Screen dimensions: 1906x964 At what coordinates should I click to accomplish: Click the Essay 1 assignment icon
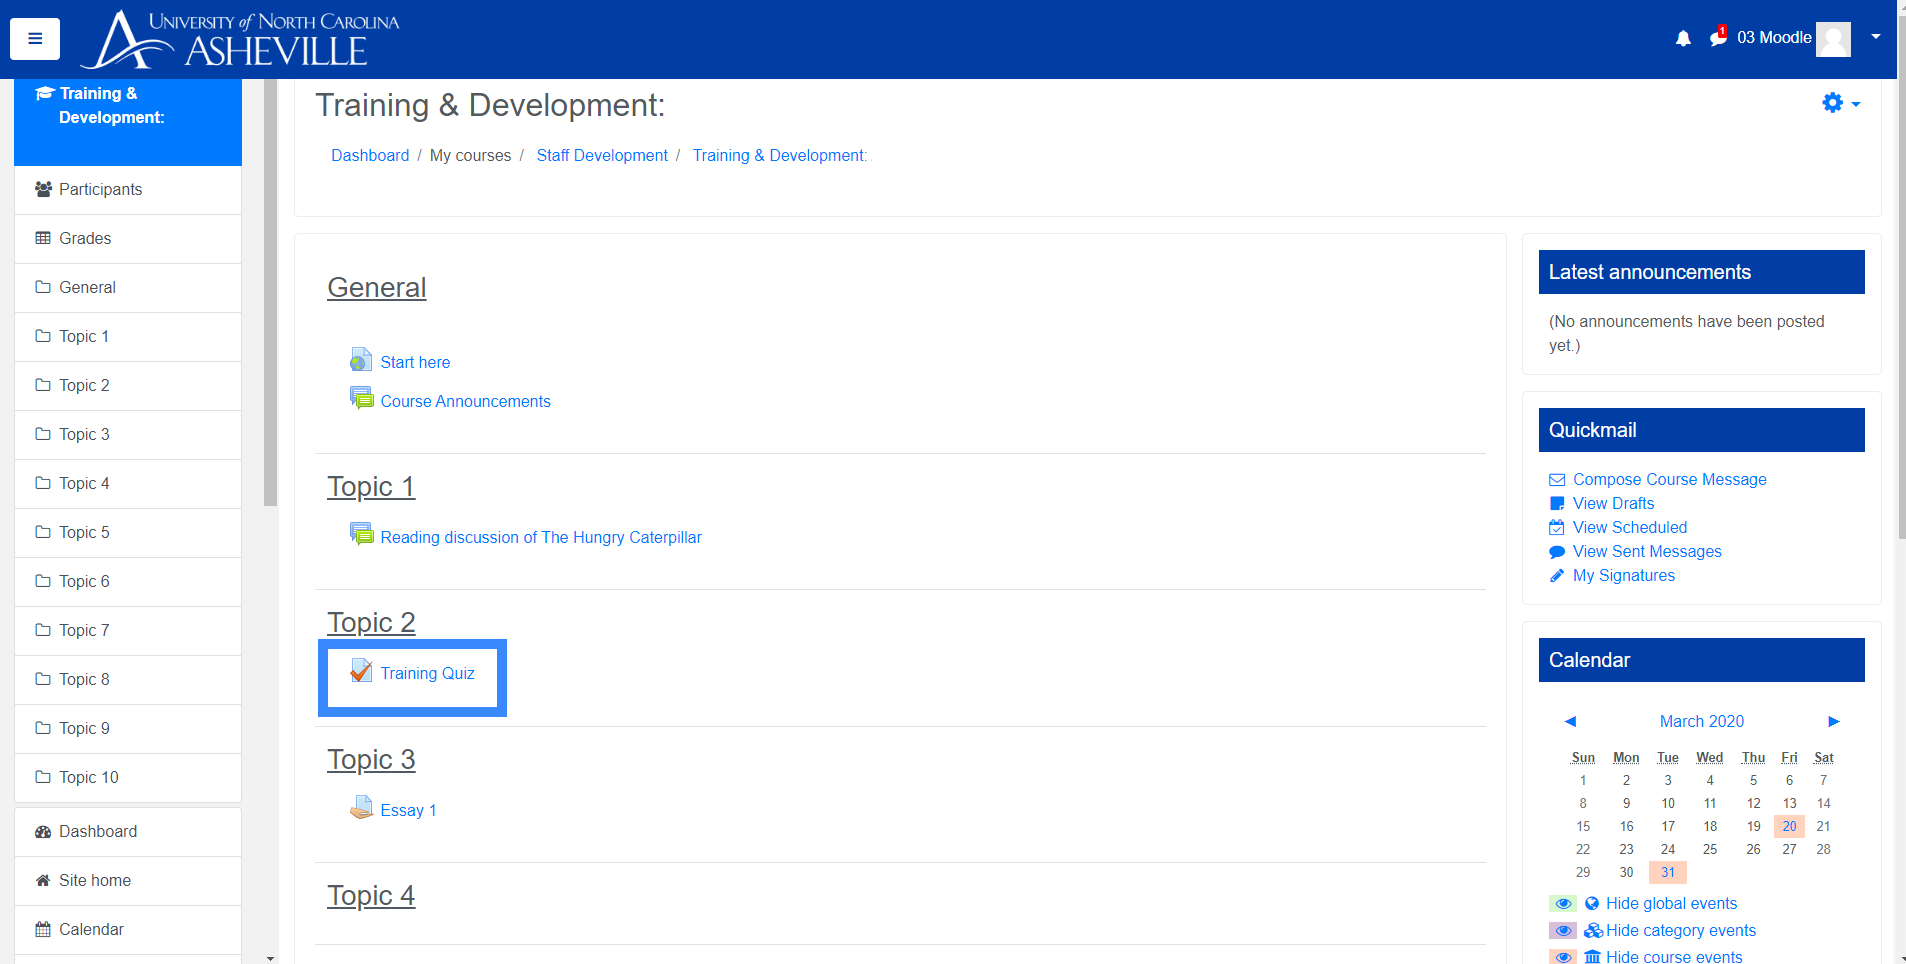pyautogui.click(x=361, y=809)
